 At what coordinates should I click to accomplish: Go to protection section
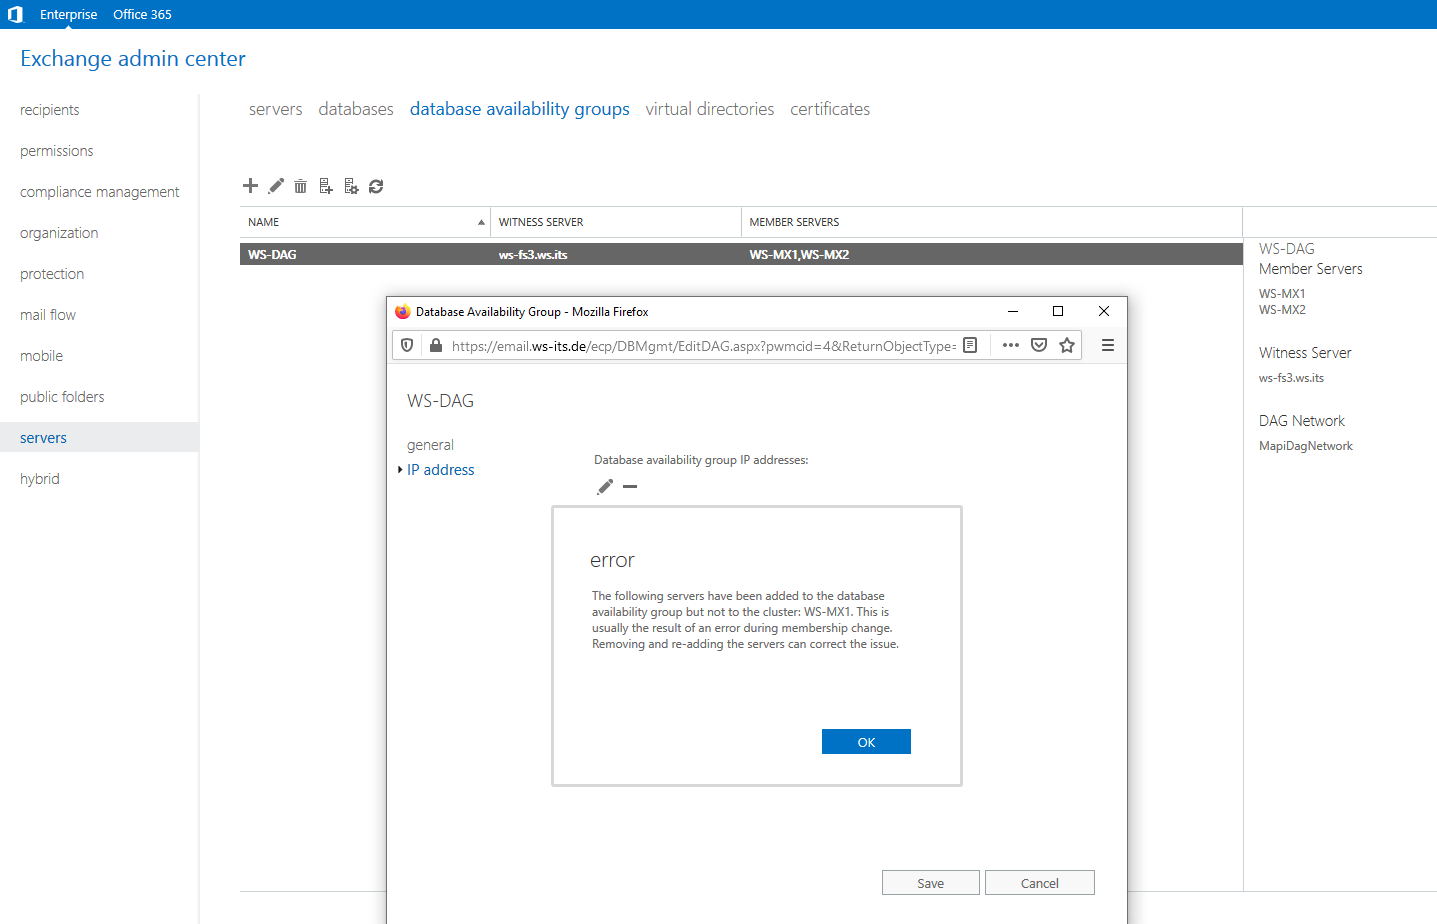coord(52,274)
